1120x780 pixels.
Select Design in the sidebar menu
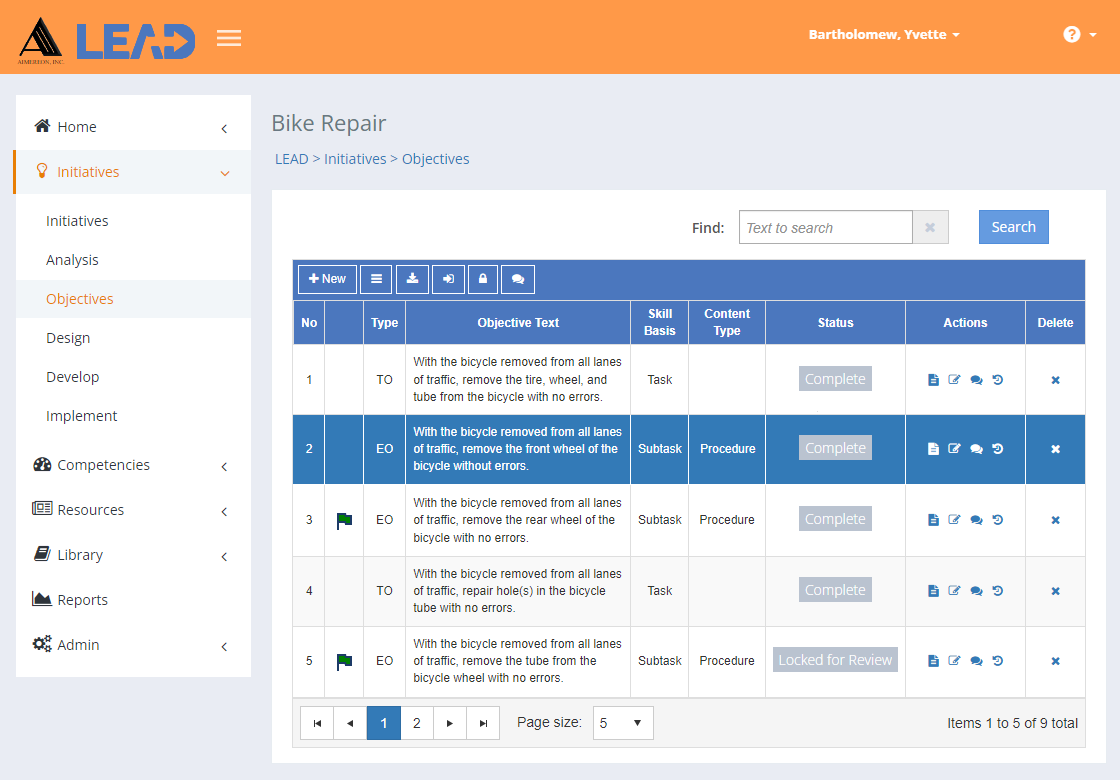pos(69,338)
